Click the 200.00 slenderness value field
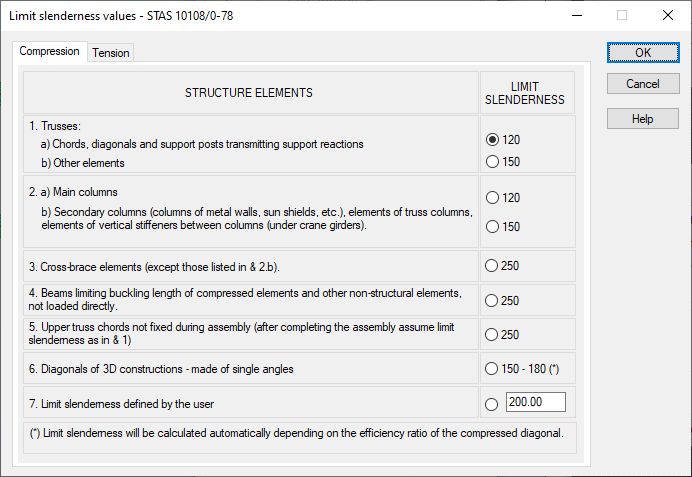 click(535, 402)
